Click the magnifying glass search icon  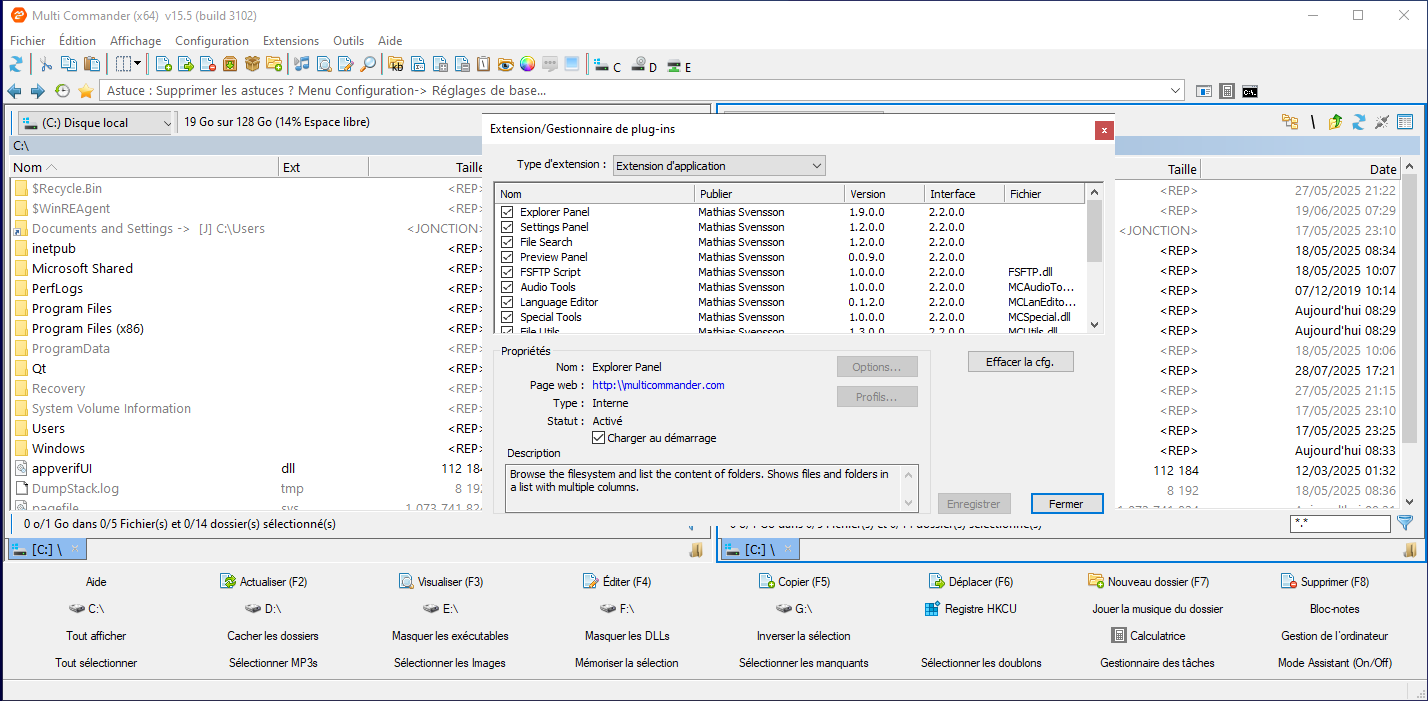pyautogui.click(x=368, y=65)
